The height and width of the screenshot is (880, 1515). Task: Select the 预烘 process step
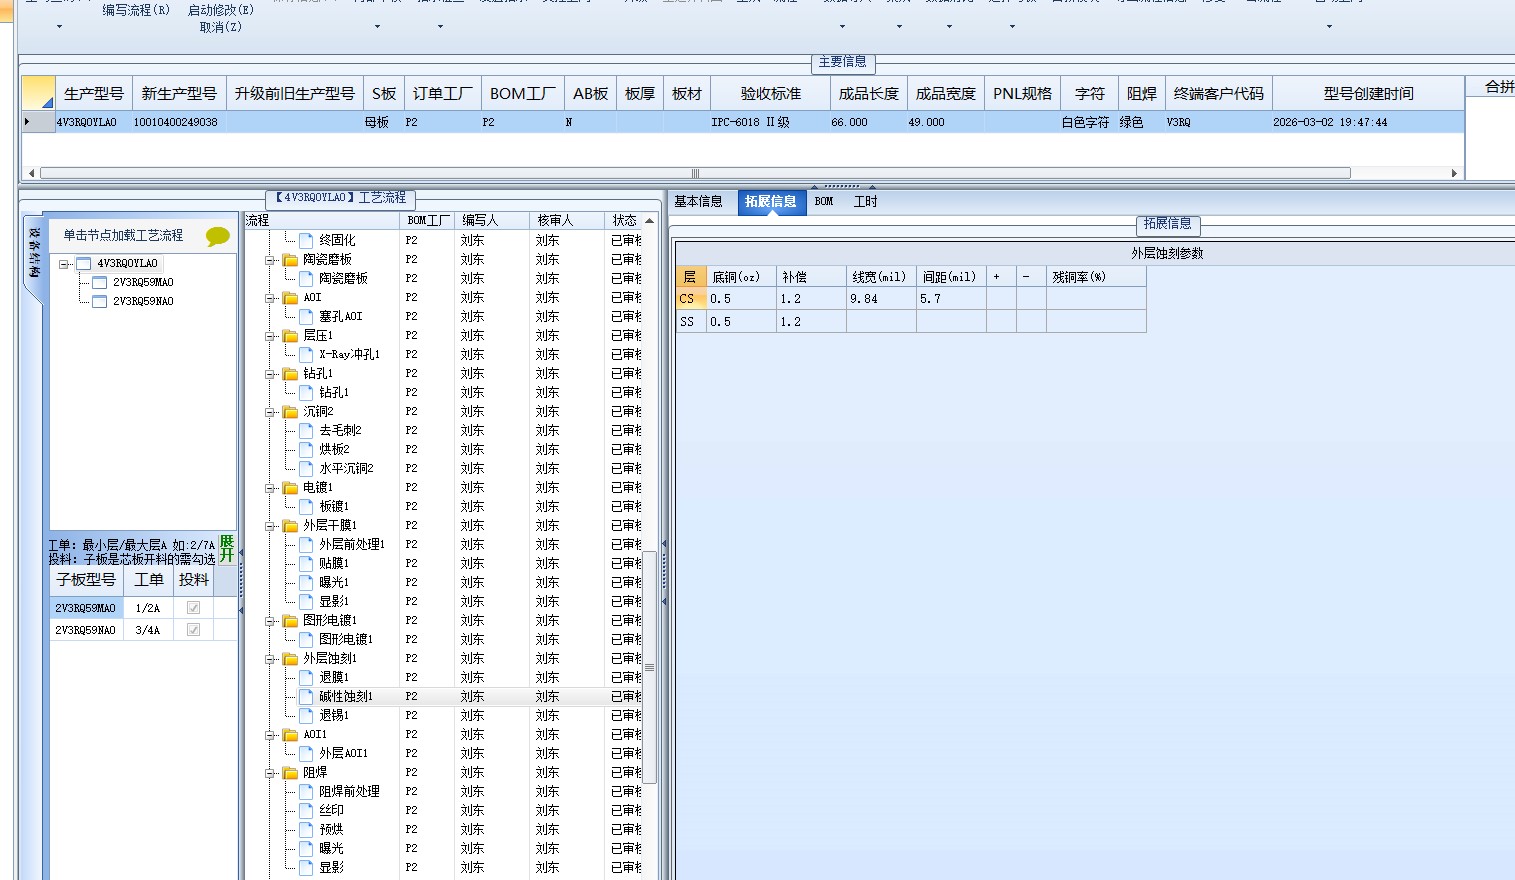(x=331, y=829)
